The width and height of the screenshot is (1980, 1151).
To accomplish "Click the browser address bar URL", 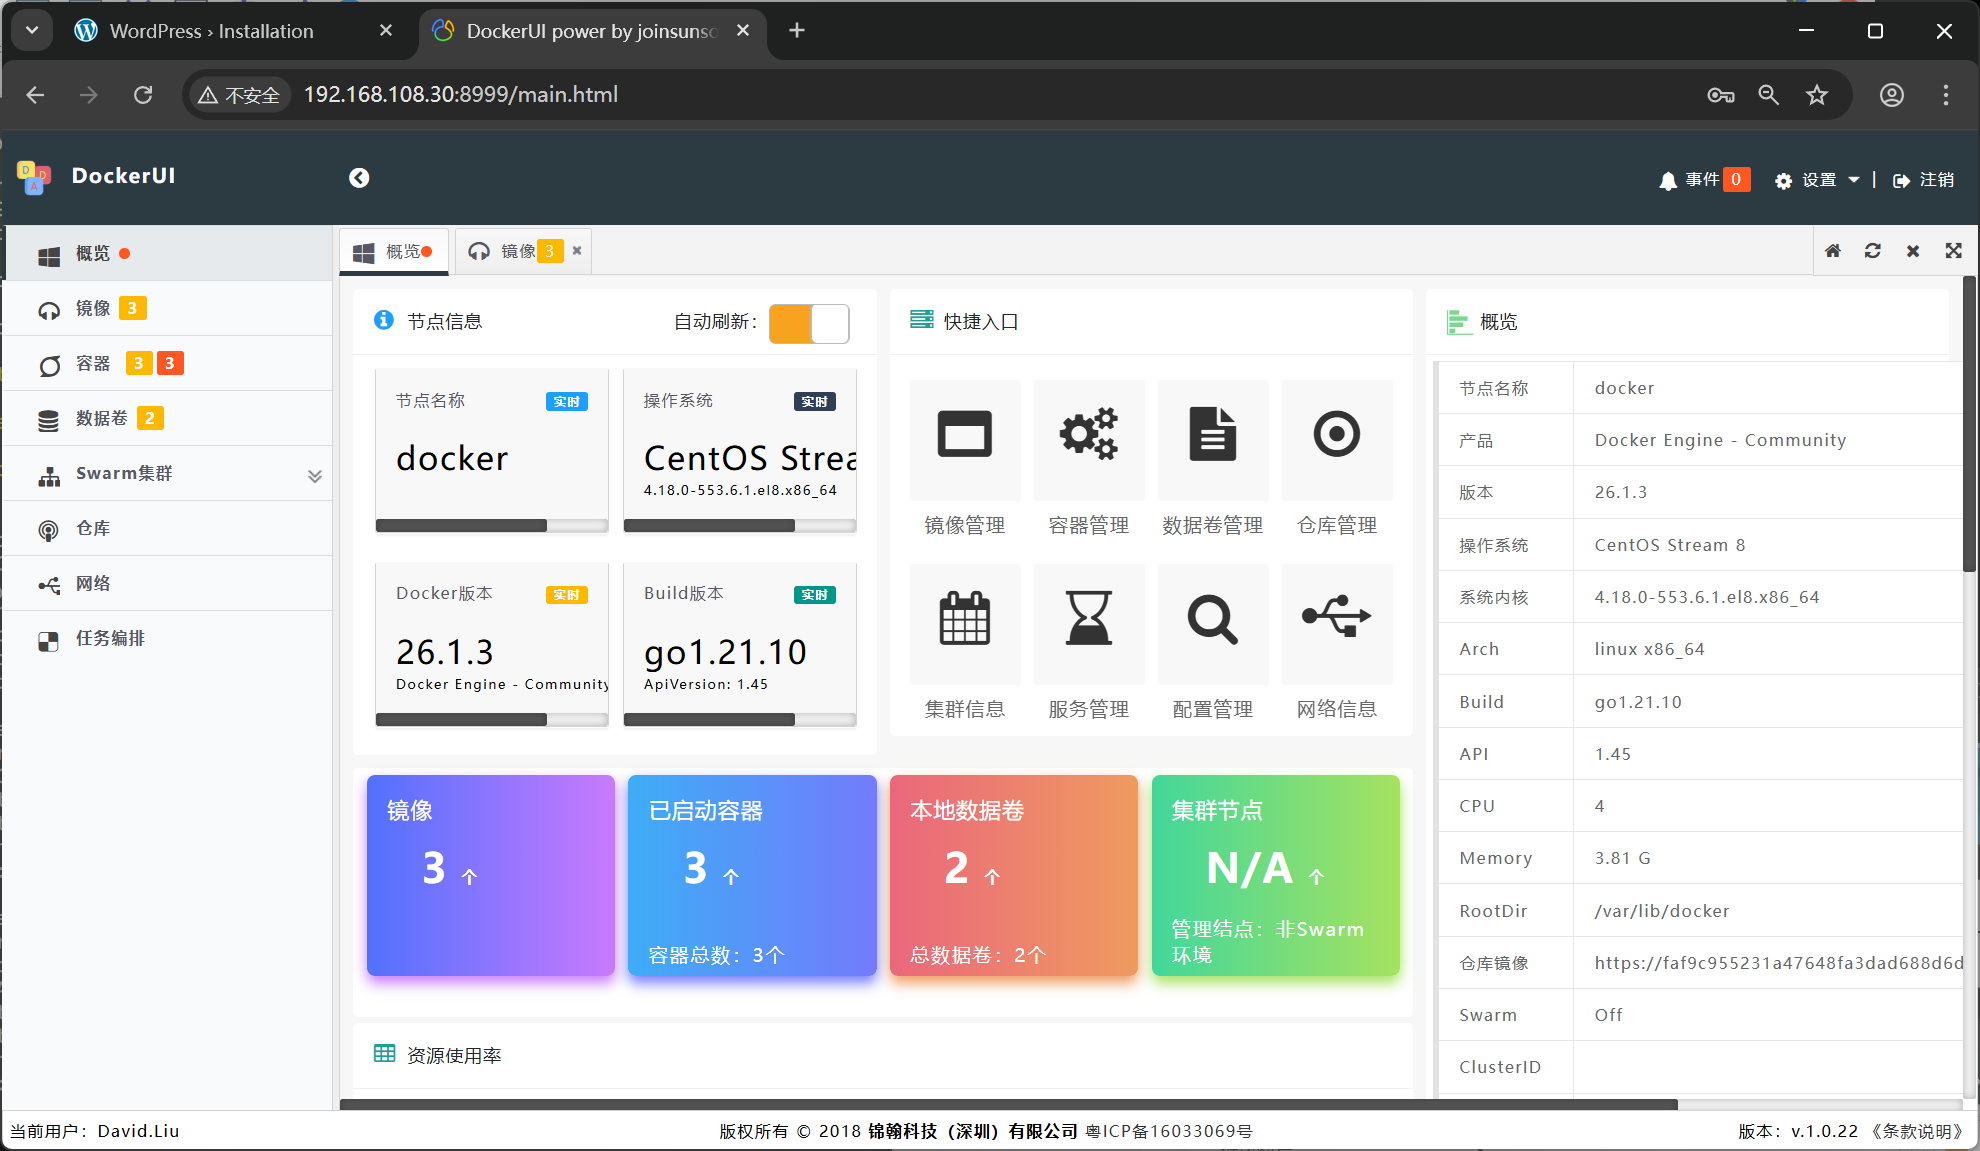I will point(461,95).
